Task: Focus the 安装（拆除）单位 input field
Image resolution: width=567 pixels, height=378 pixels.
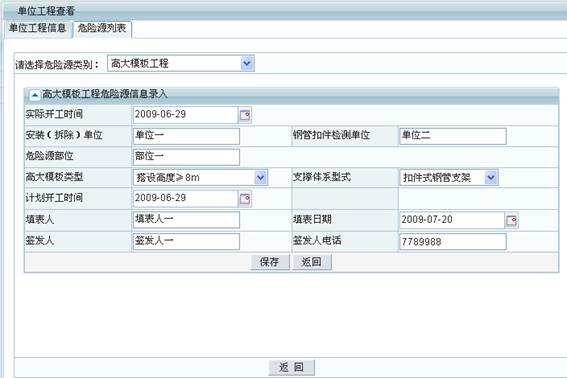Action: 186,136
